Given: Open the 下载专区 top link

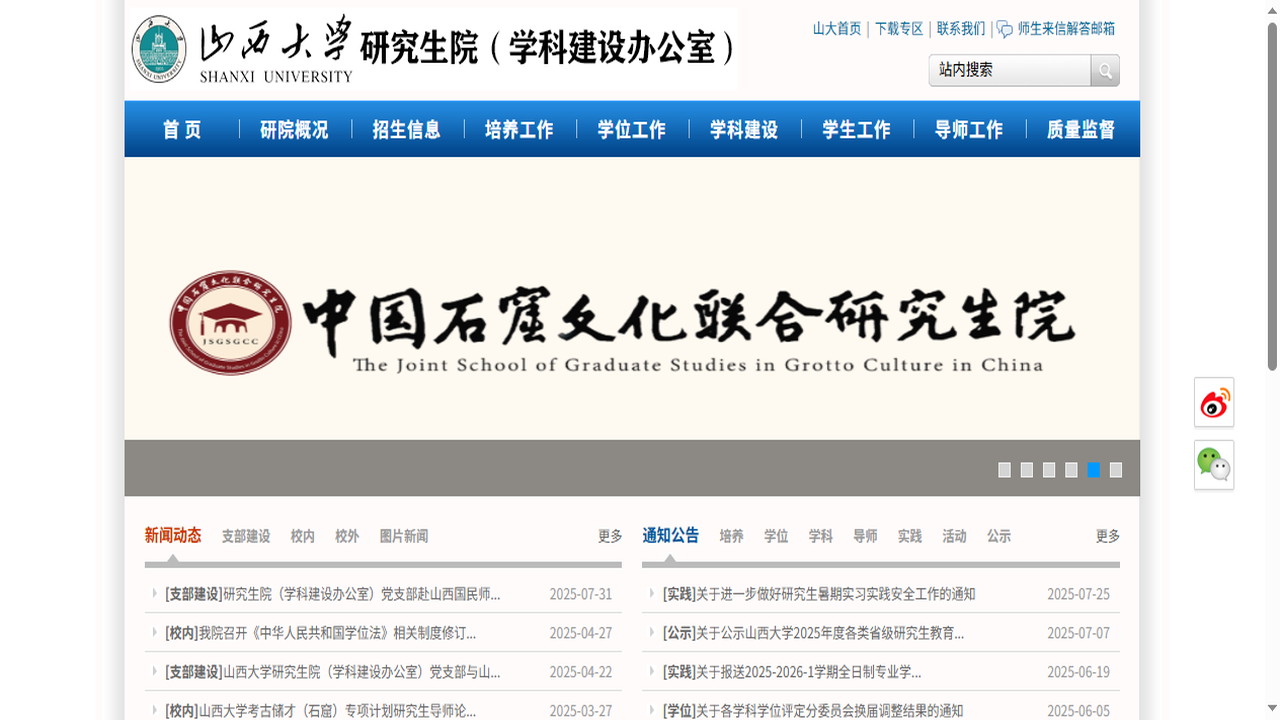Looking at the screenshot, I should coord(899,29).
